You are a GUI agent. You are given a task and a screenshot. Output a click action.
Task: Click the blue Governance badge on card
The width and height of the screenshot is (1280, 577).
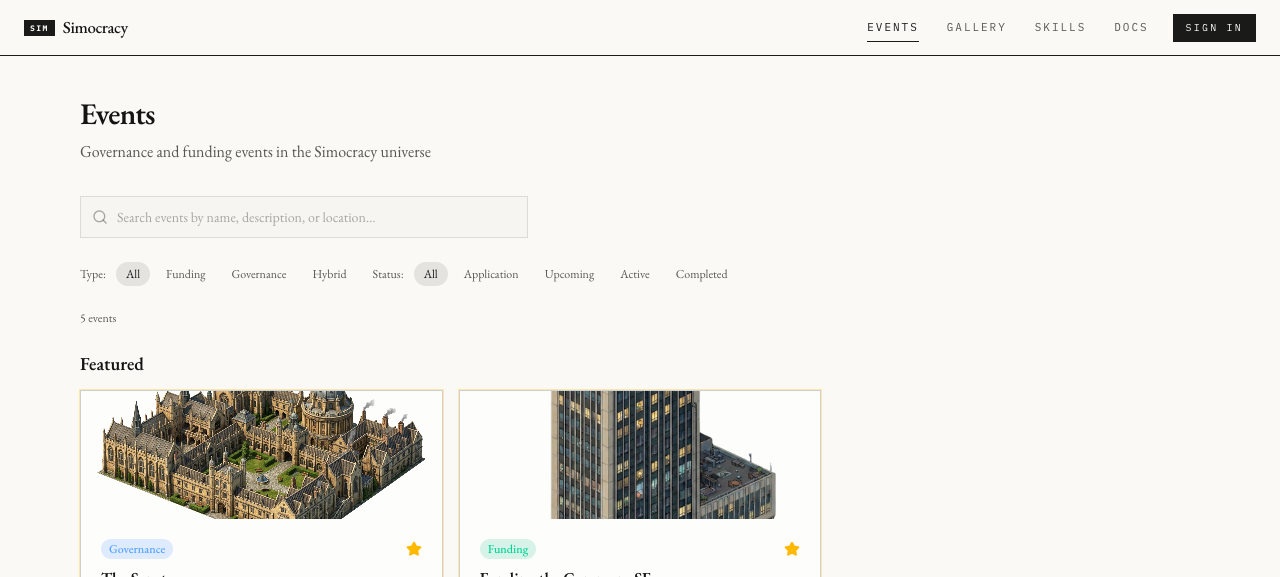[x=137, y=549]
